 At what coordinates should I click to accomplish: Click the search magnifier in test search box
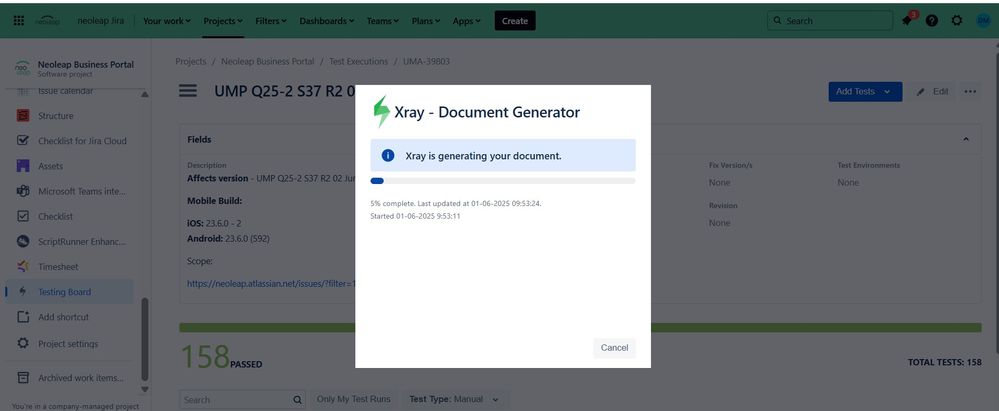[297, 400]
